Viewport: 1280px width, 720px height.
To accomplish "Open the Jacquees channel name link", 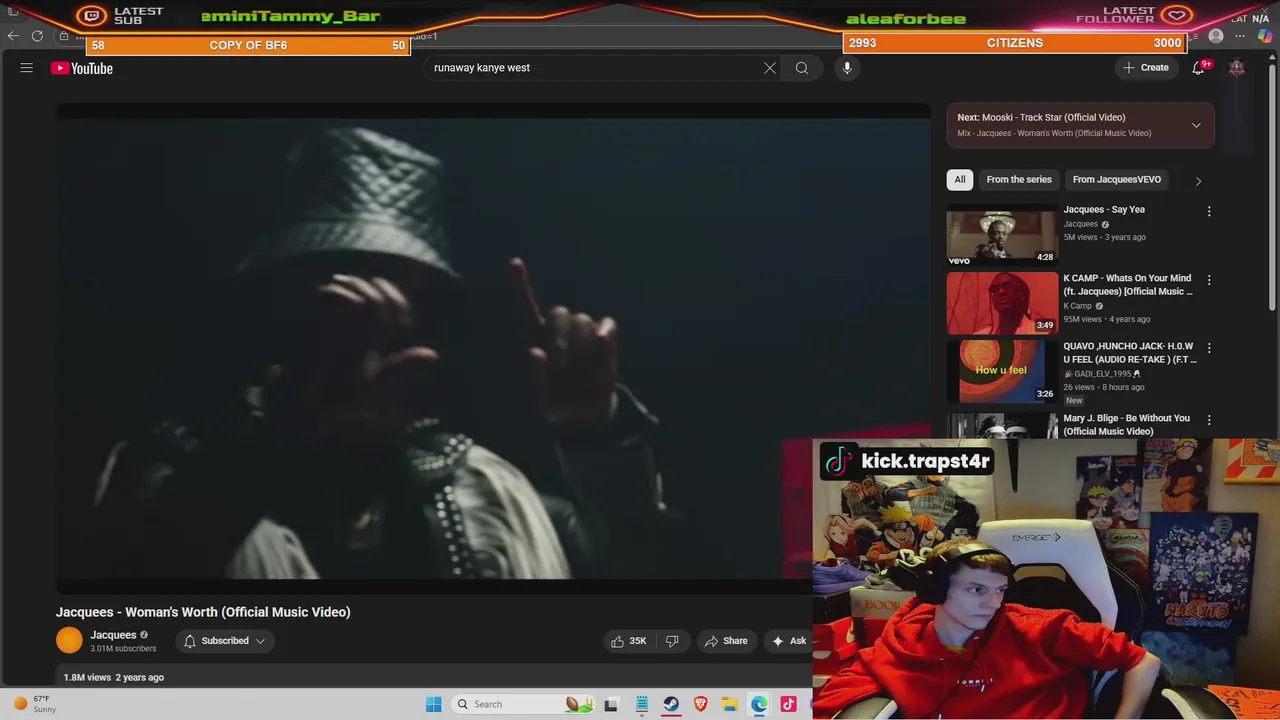I will click(113, 635).
